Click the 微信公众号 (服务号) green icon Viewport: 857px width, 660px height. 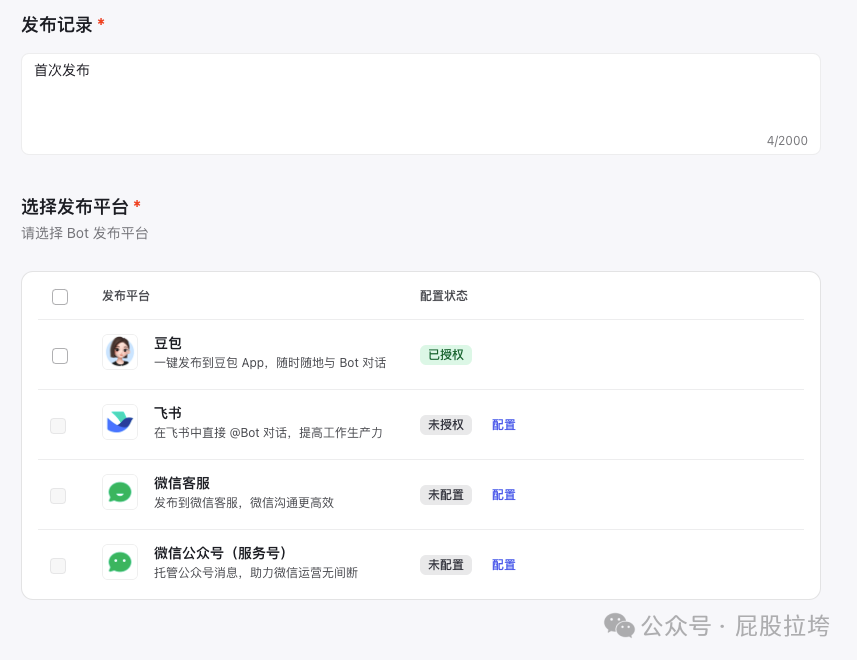click(x=120, y=562)
